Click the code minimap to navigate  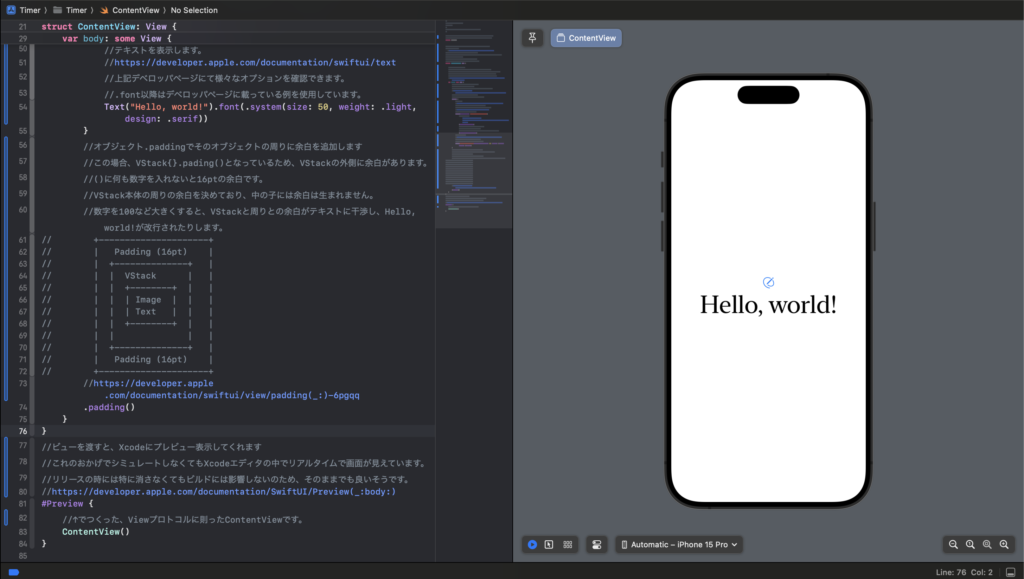coord(470,120)
